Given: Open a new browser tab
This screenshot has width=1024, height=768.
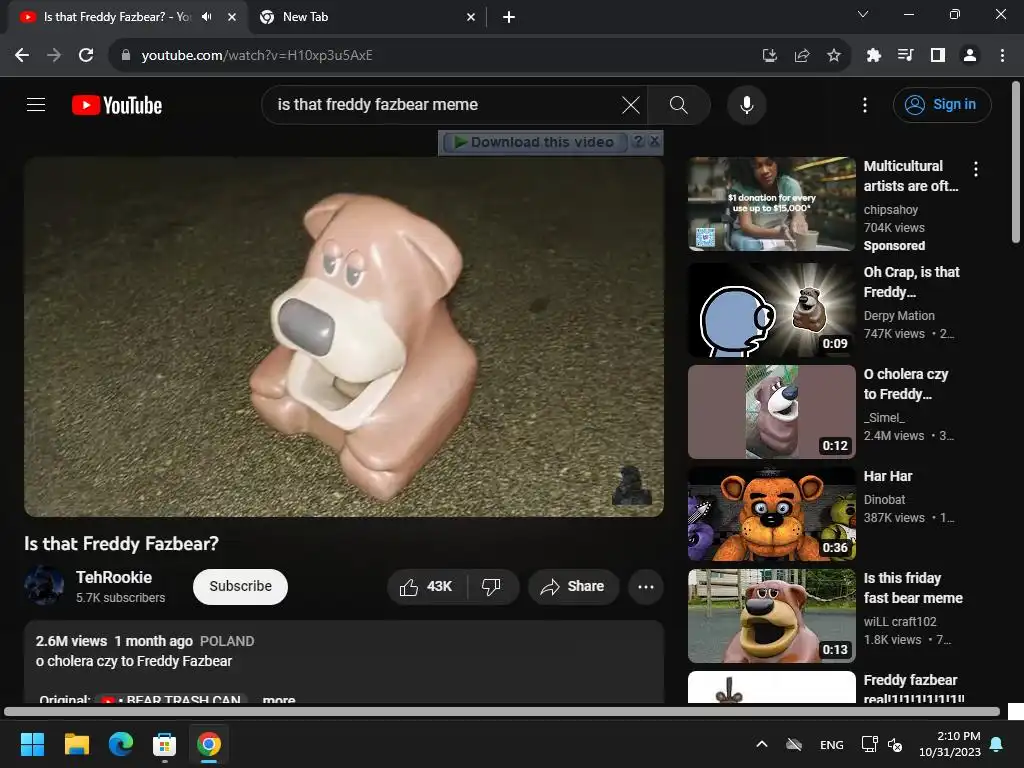Looking at the screenshot, I should pos(509,17).
